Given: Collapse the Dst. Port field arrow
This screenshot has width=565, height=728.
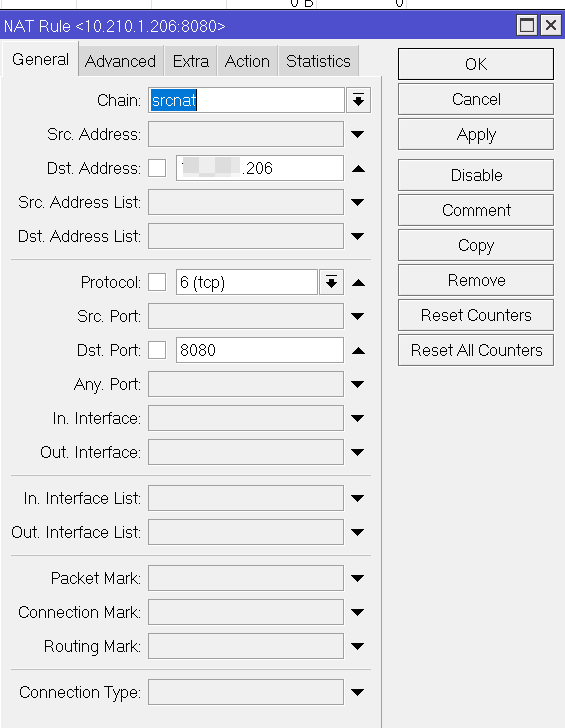Looking at the screenshot, I should coord(358,351).
